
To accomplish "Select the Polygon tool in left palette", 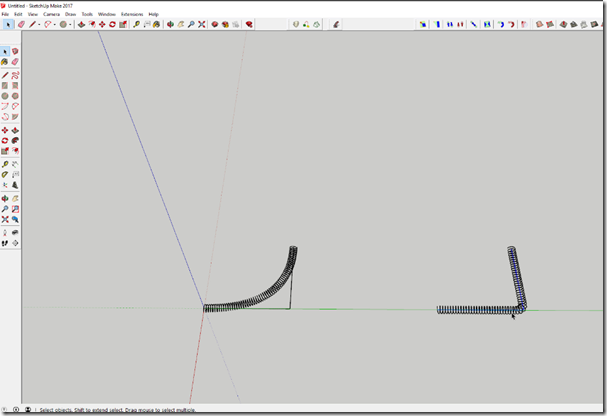I will [15, 96].
